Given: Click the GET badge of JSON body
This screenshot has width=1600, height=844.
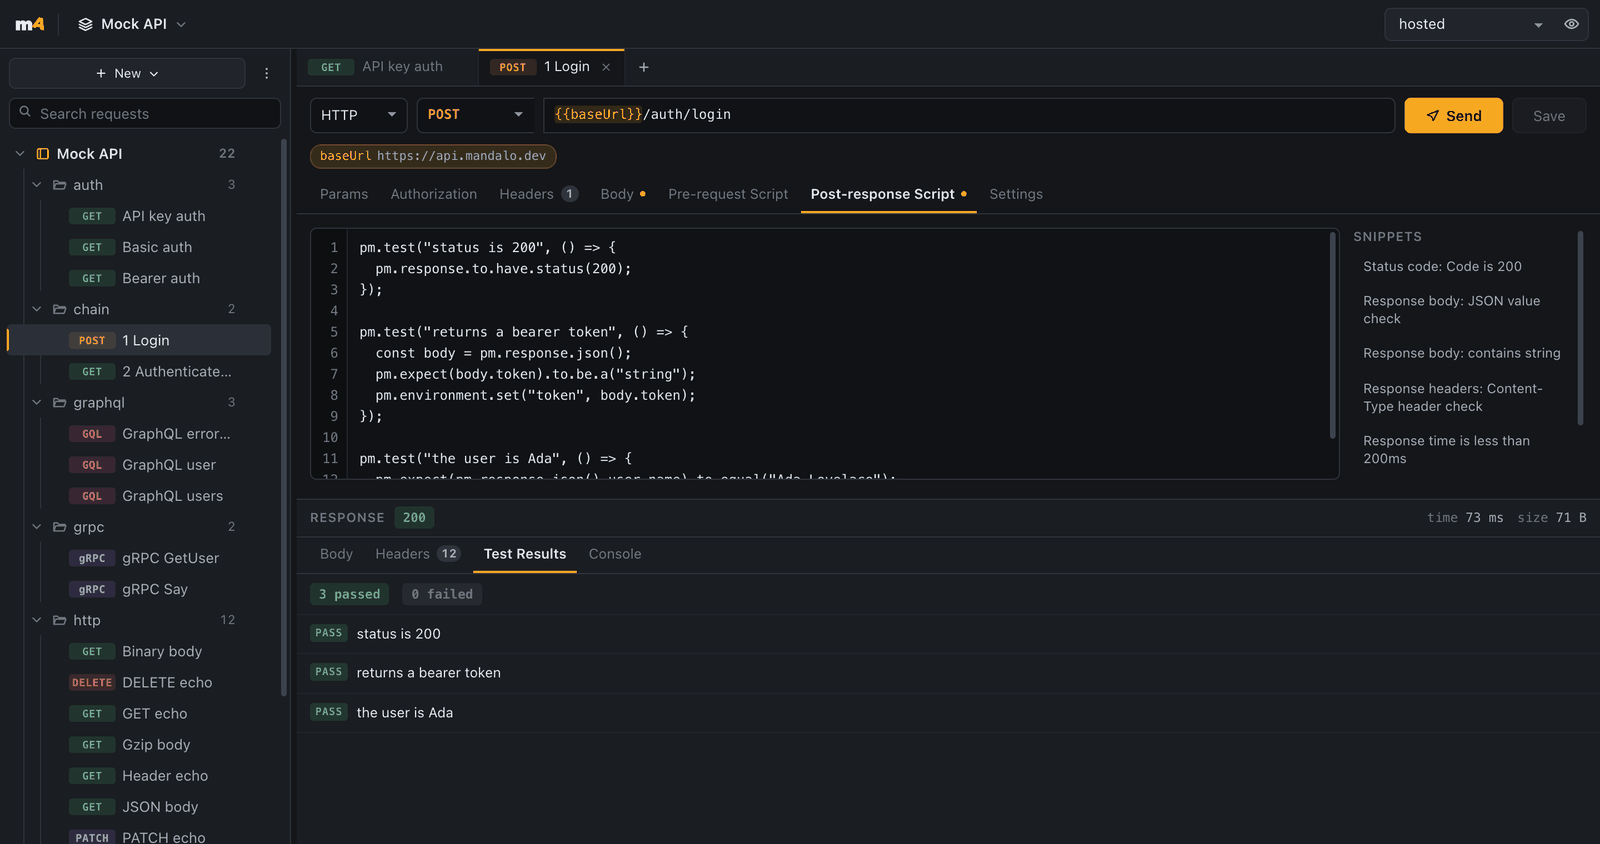Looking at the screenshot, I should [x=92, y=807].
